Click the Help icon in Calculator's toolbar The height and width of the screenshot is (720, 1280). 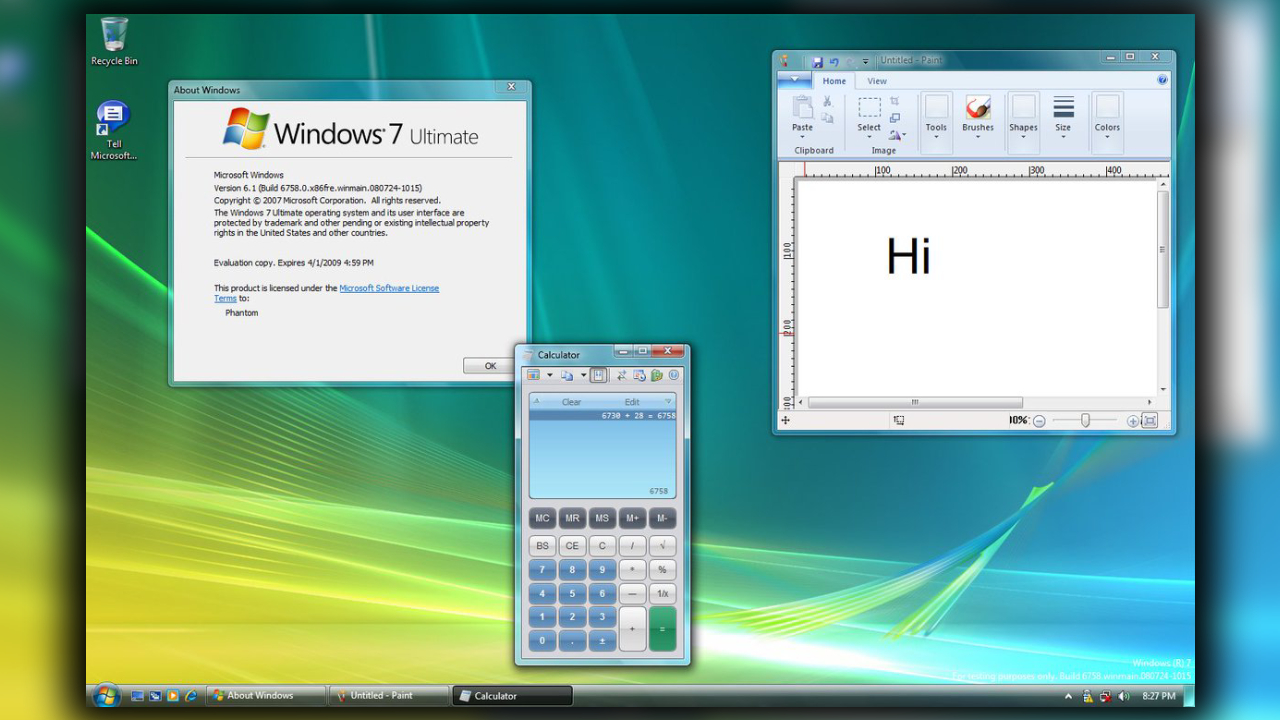click(x=673, y=375)
